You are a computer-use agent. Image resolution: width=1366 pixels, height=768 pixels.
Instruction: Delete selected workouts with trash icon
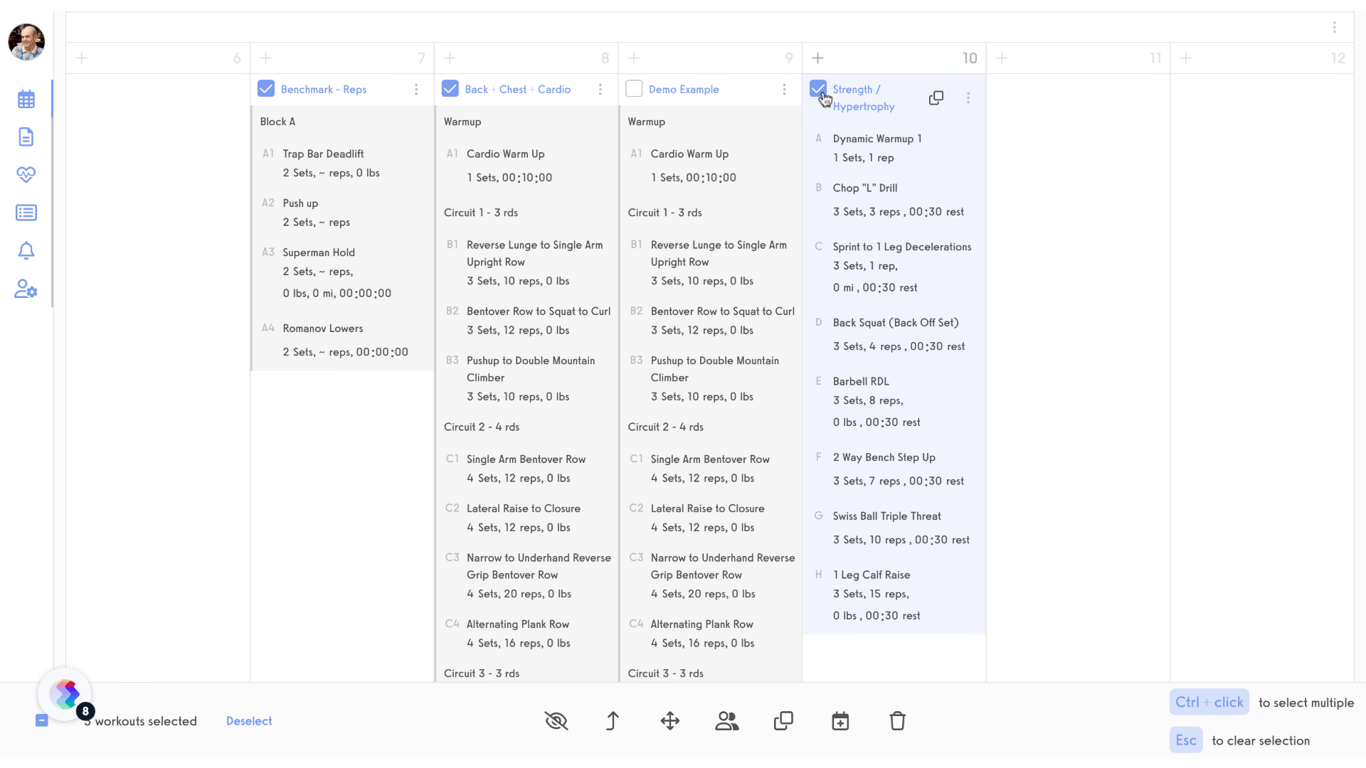tap(897, 721)
